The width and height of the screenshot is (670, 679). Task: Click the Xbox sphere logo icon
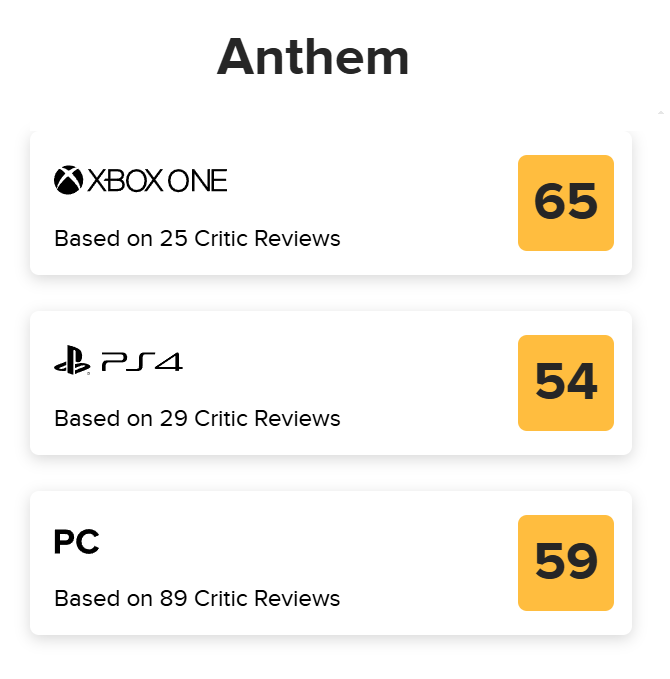pyautogui.click(x=68, y=181)
